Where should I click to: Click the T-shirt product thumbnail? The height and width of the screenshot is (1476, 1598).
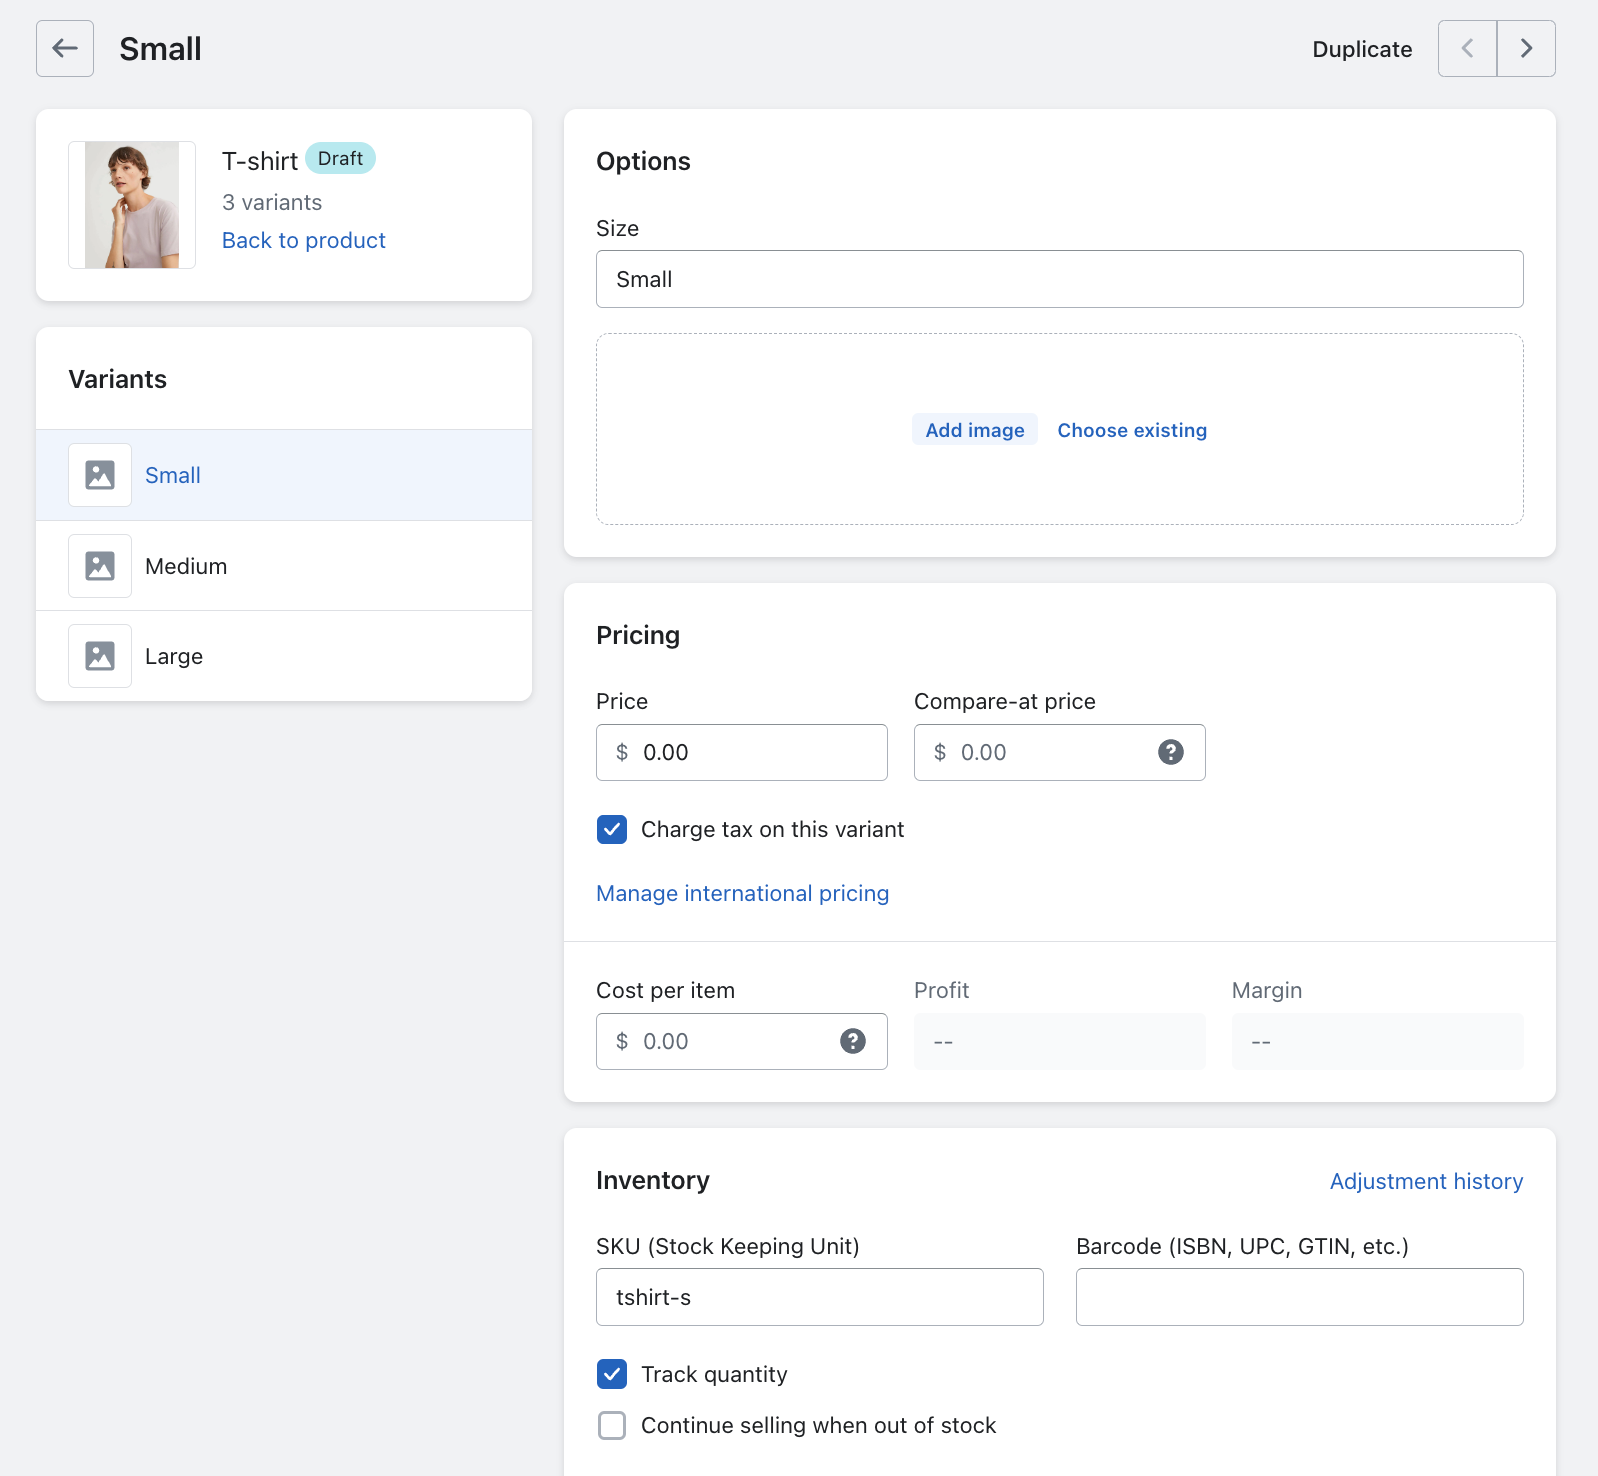132,205
